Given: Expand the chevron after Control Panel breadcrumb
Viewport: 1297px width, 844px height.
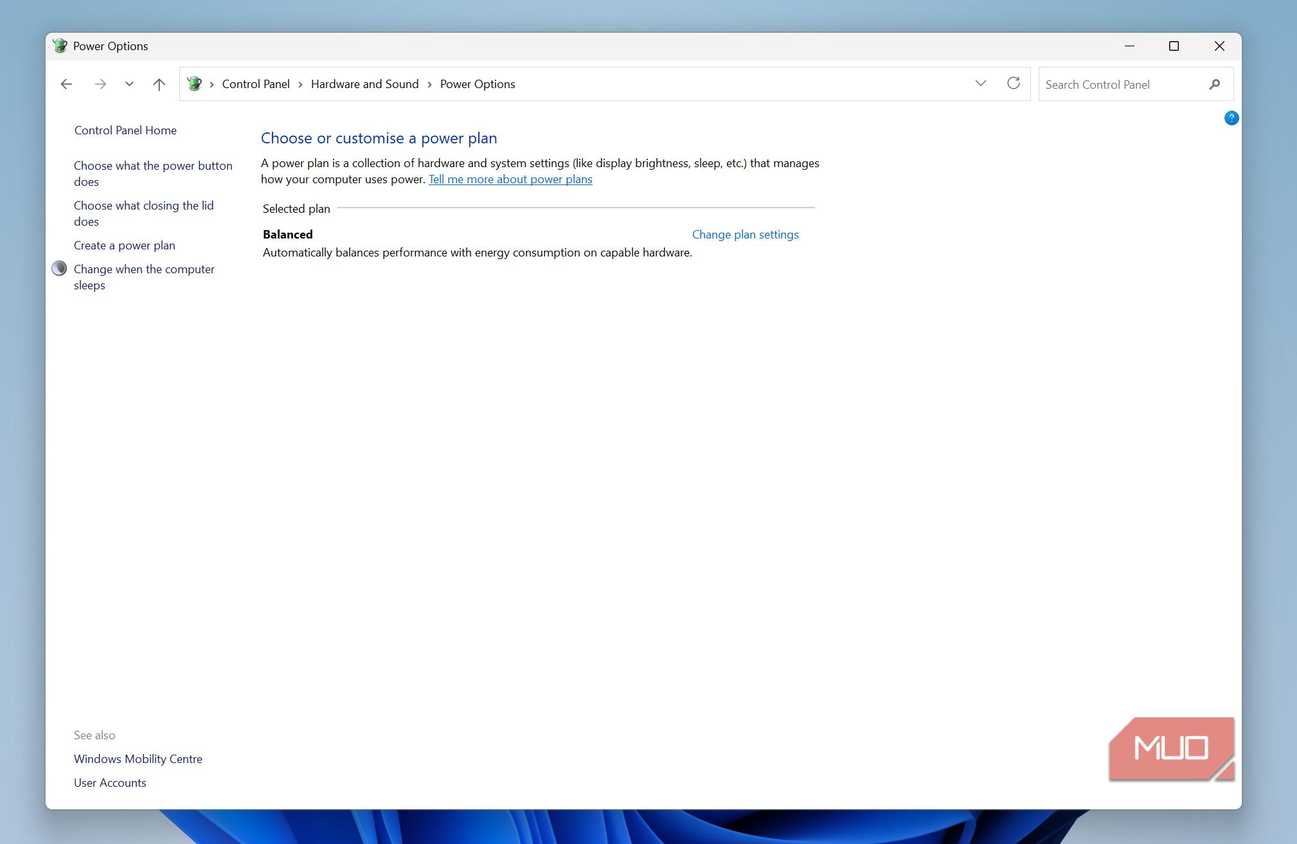Looking at the screenshot, I should pyautogui.click(x=300, y=84).
